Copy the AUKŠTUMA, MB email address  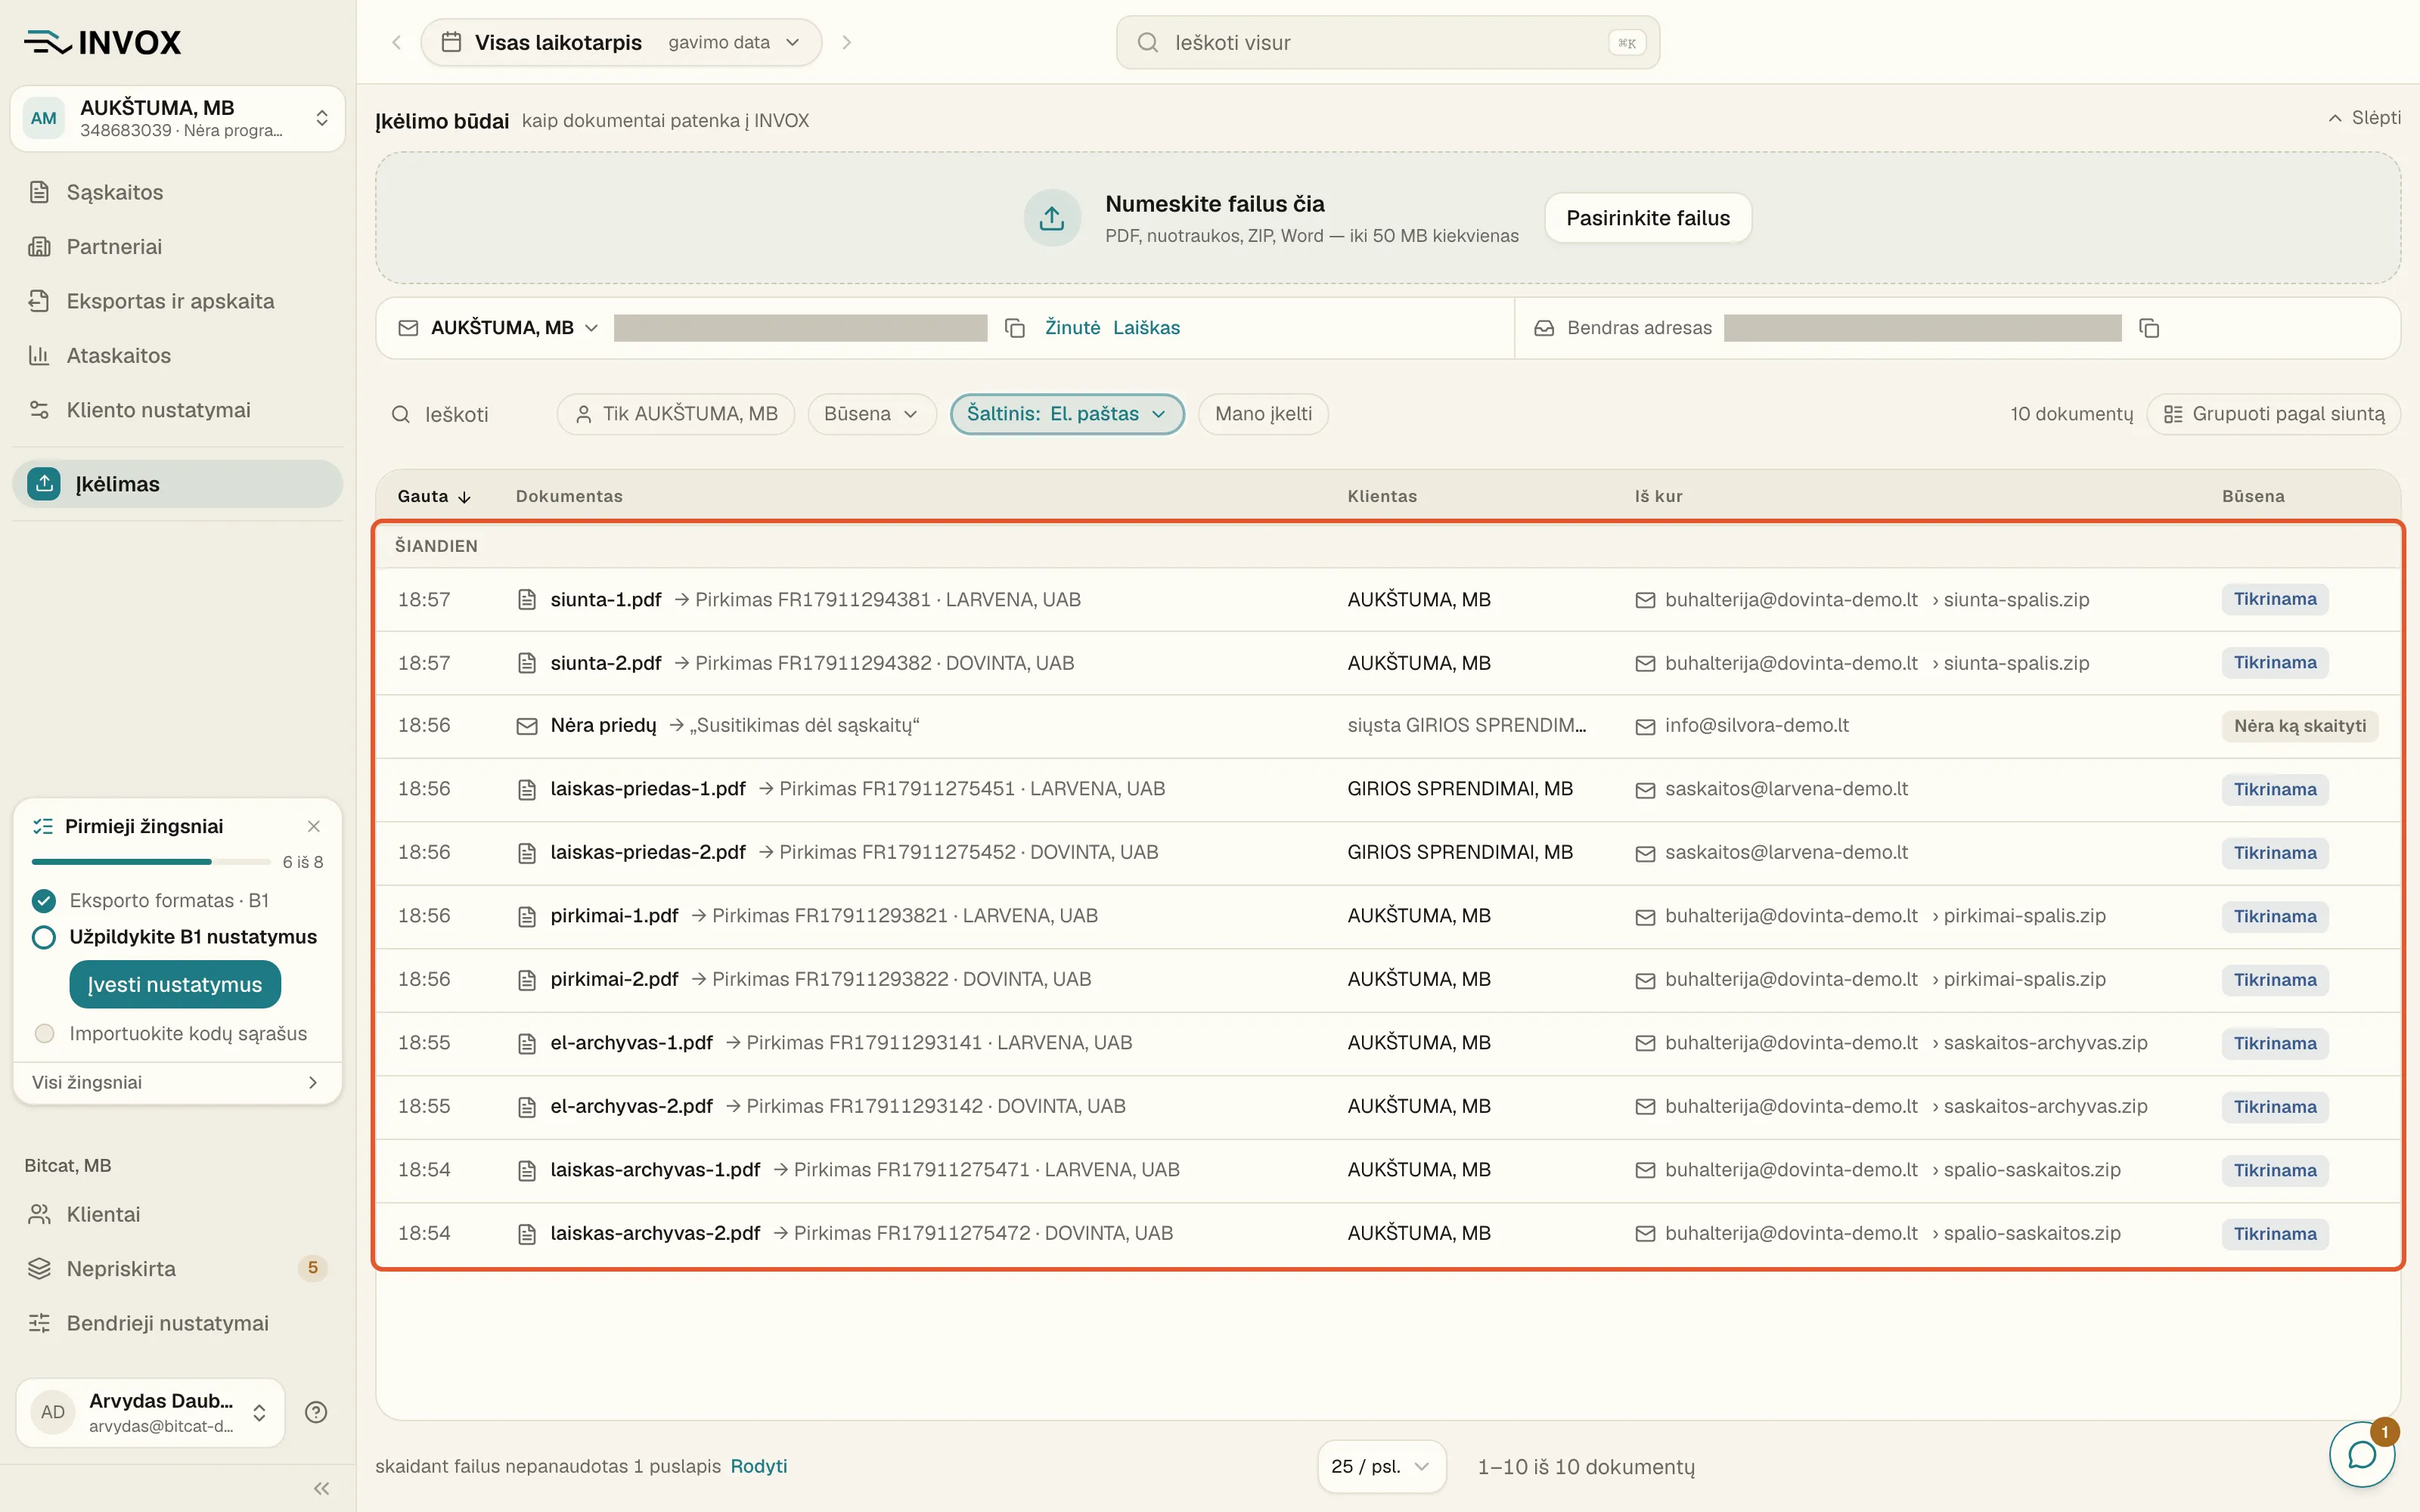pos(1014,328)
